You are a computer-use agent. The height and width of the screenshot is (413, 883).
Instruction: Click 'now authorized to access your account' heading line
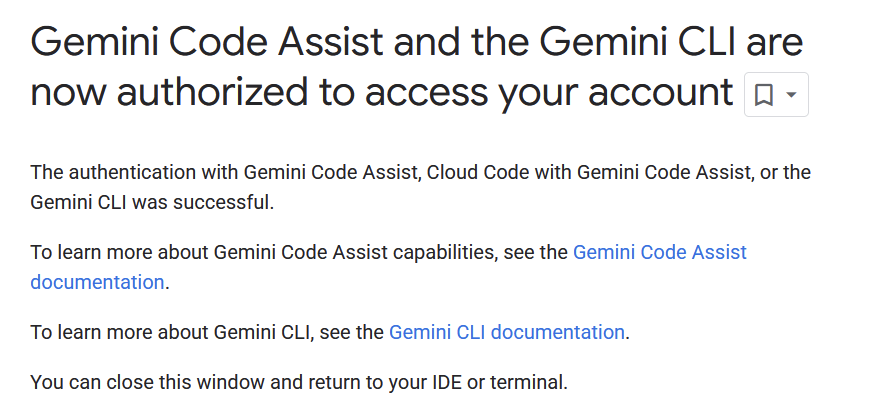[382, 93]
